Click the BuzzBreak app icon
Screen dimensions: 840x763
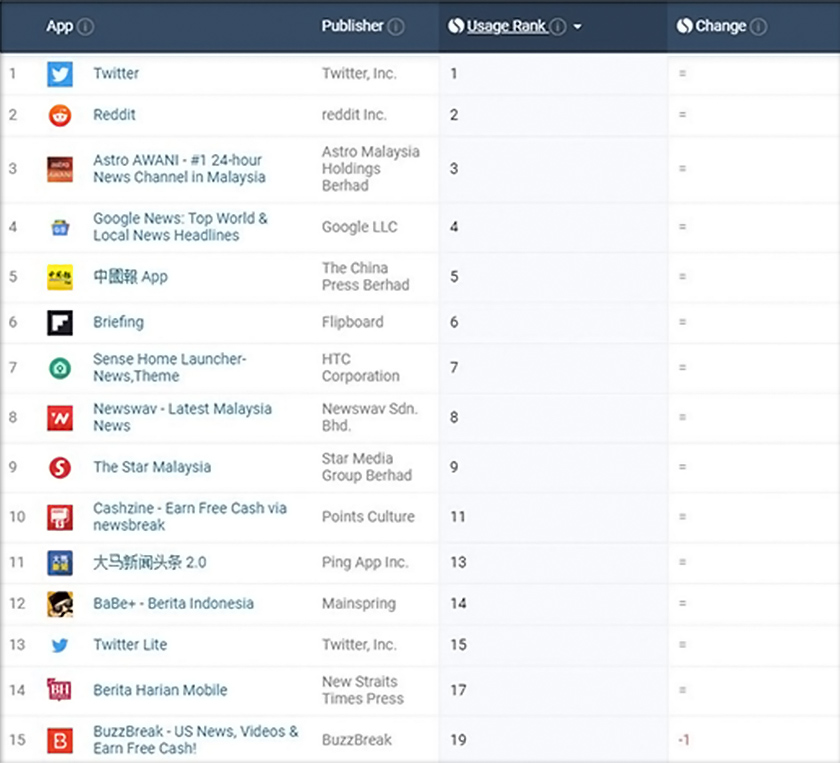tap(60, 740)
